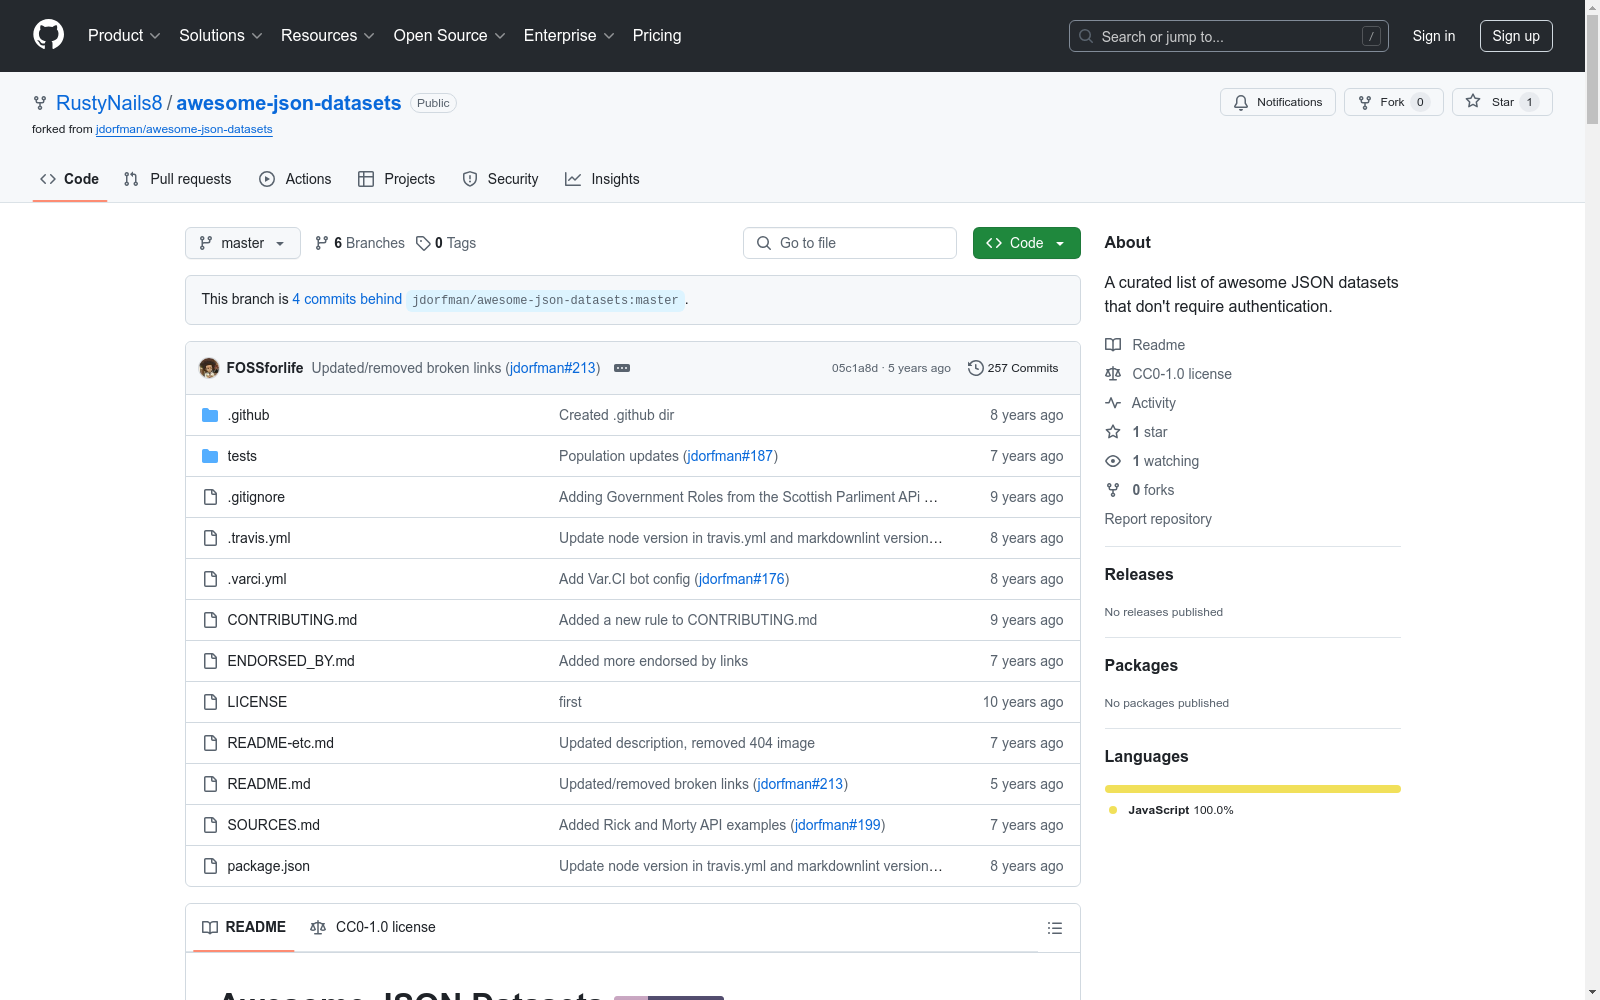Expand the Enterprise dropdown

point(569,36)
